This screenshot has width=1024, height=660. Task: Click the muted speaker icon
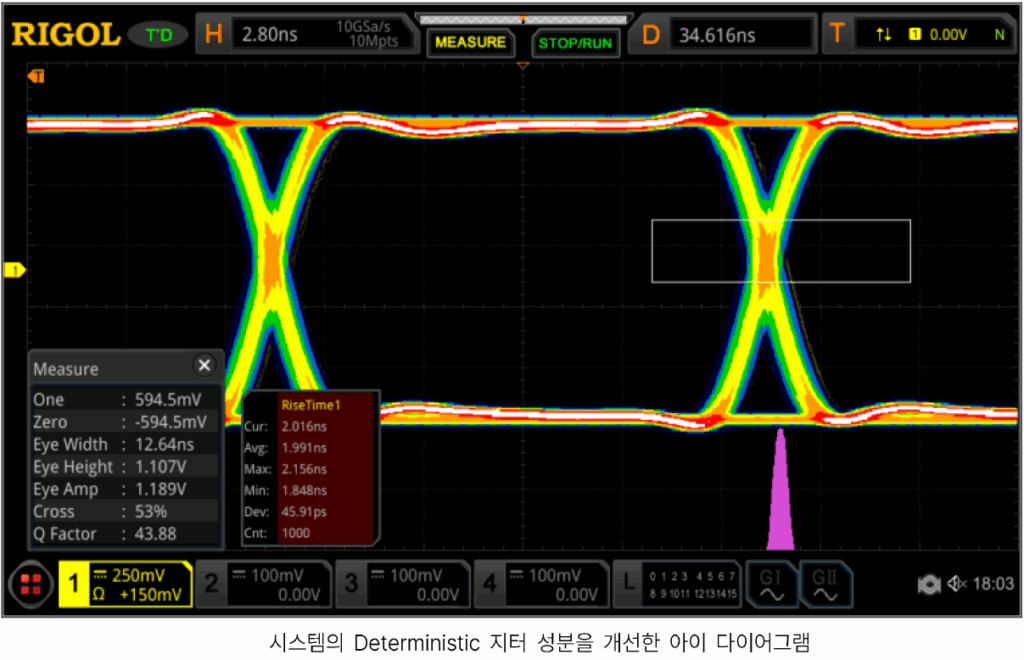point(955,584)
